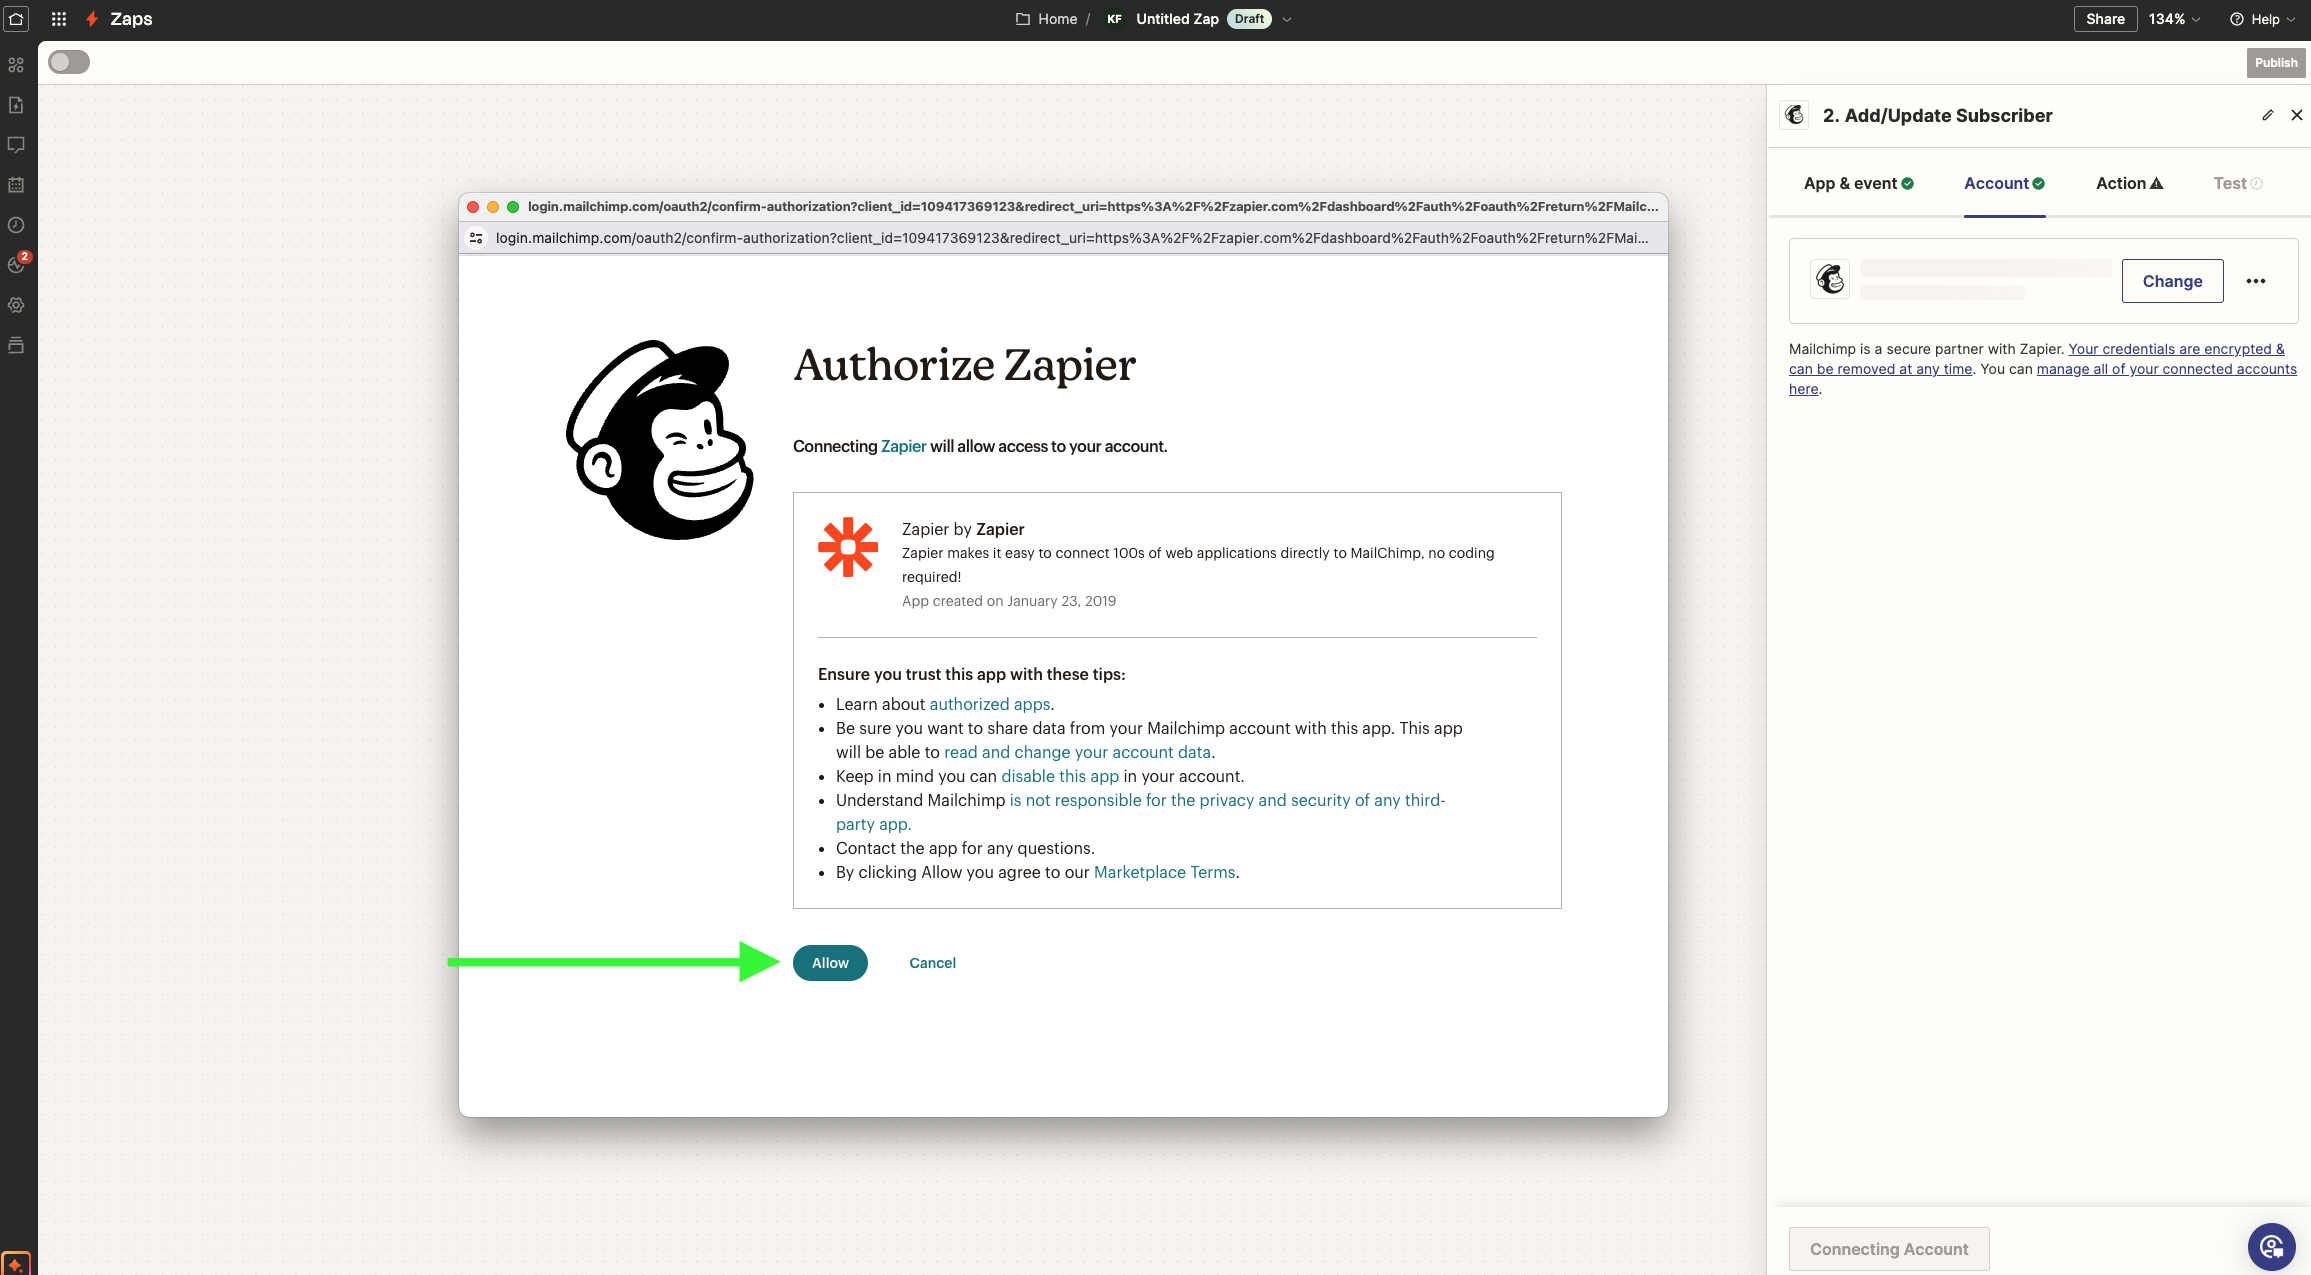Click the Draft status badge
This screenshot has width=2311, height=1275.
tap(1249, 19)
